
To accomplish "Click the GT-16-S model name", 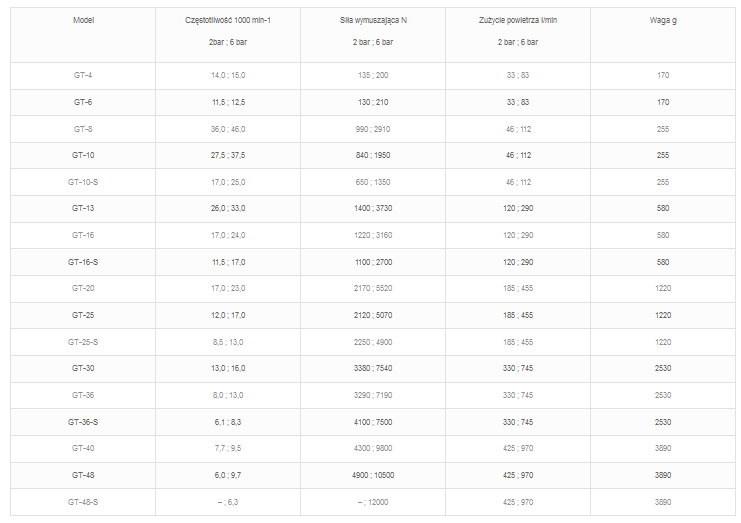I will pos(83,262).
